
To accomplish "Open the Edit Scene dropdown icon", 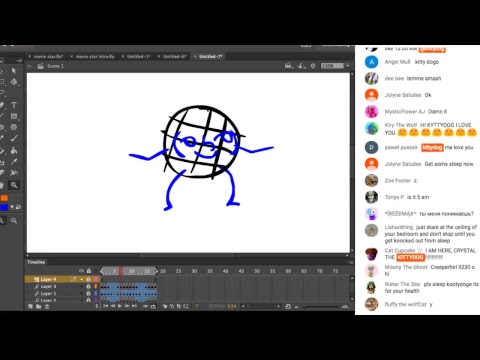I will [x=289, y=66].
